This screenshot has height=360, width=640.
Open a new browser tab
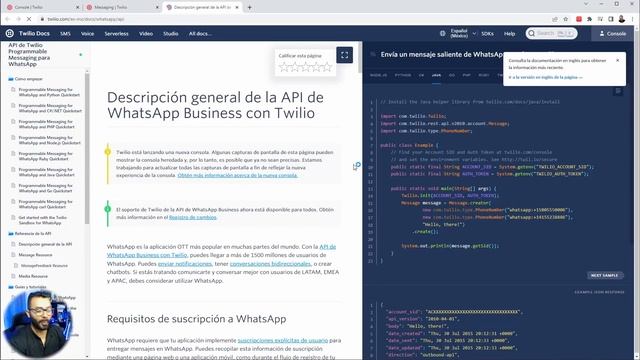[x=249, y=7]
